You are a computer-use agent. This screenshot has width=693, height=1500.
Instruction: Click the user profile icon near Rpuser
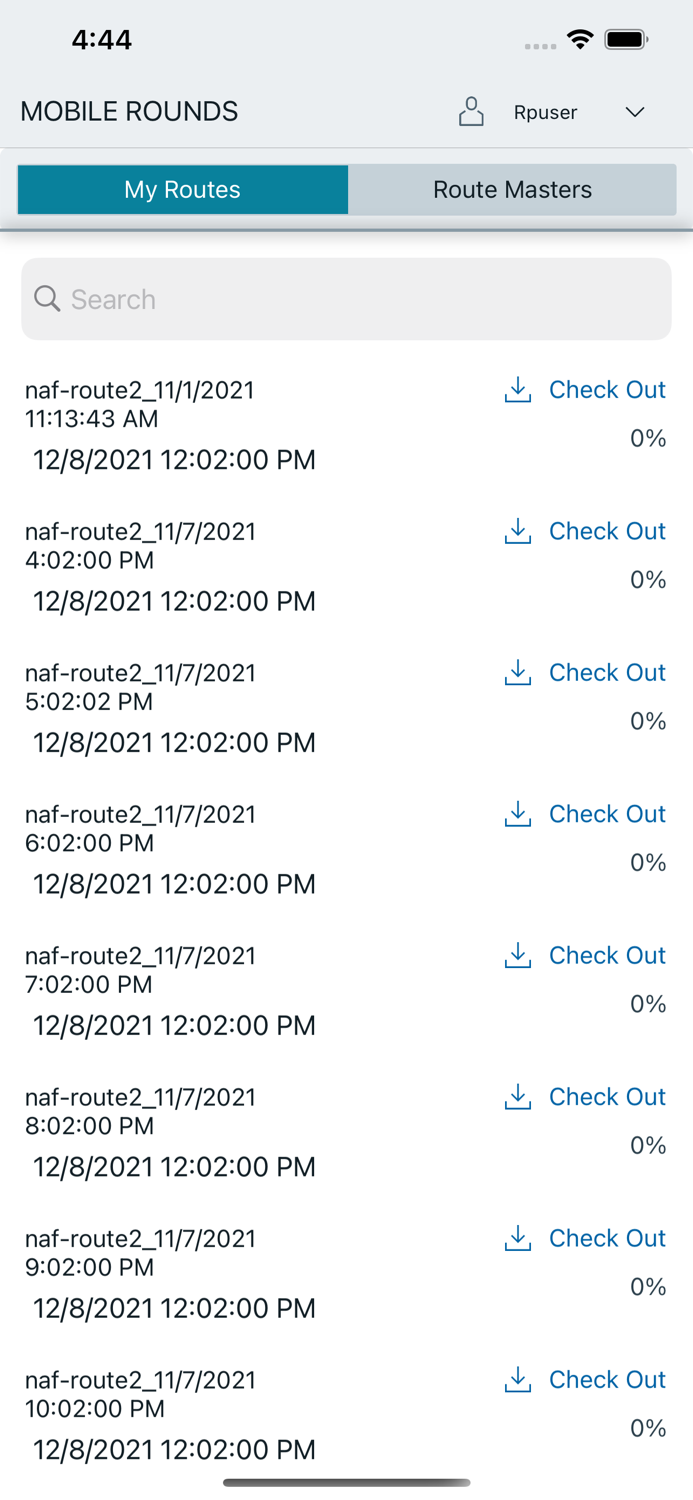pos(471,111)
